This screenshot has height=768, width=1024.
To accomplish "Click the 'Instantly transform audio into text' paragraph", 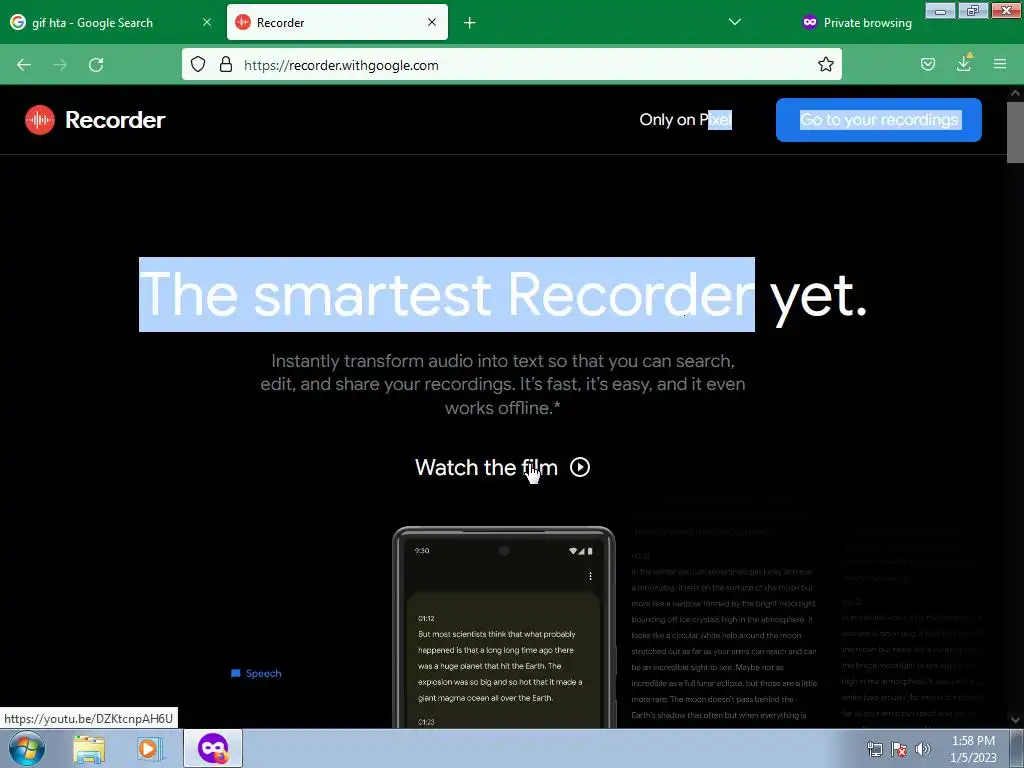I will tap(503, 385).
